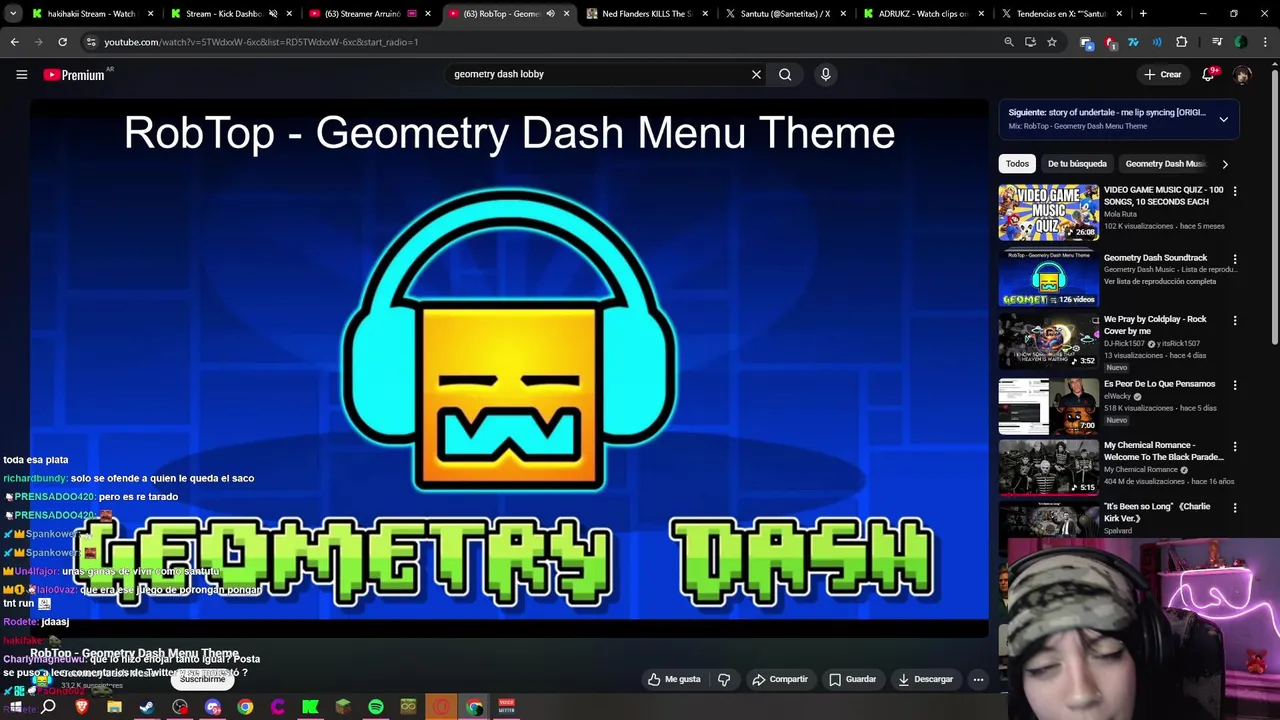The height and width of the screenshot is (720, 1280).
Task: Bookmark this page with the star
Action: tap(1052, 42)
